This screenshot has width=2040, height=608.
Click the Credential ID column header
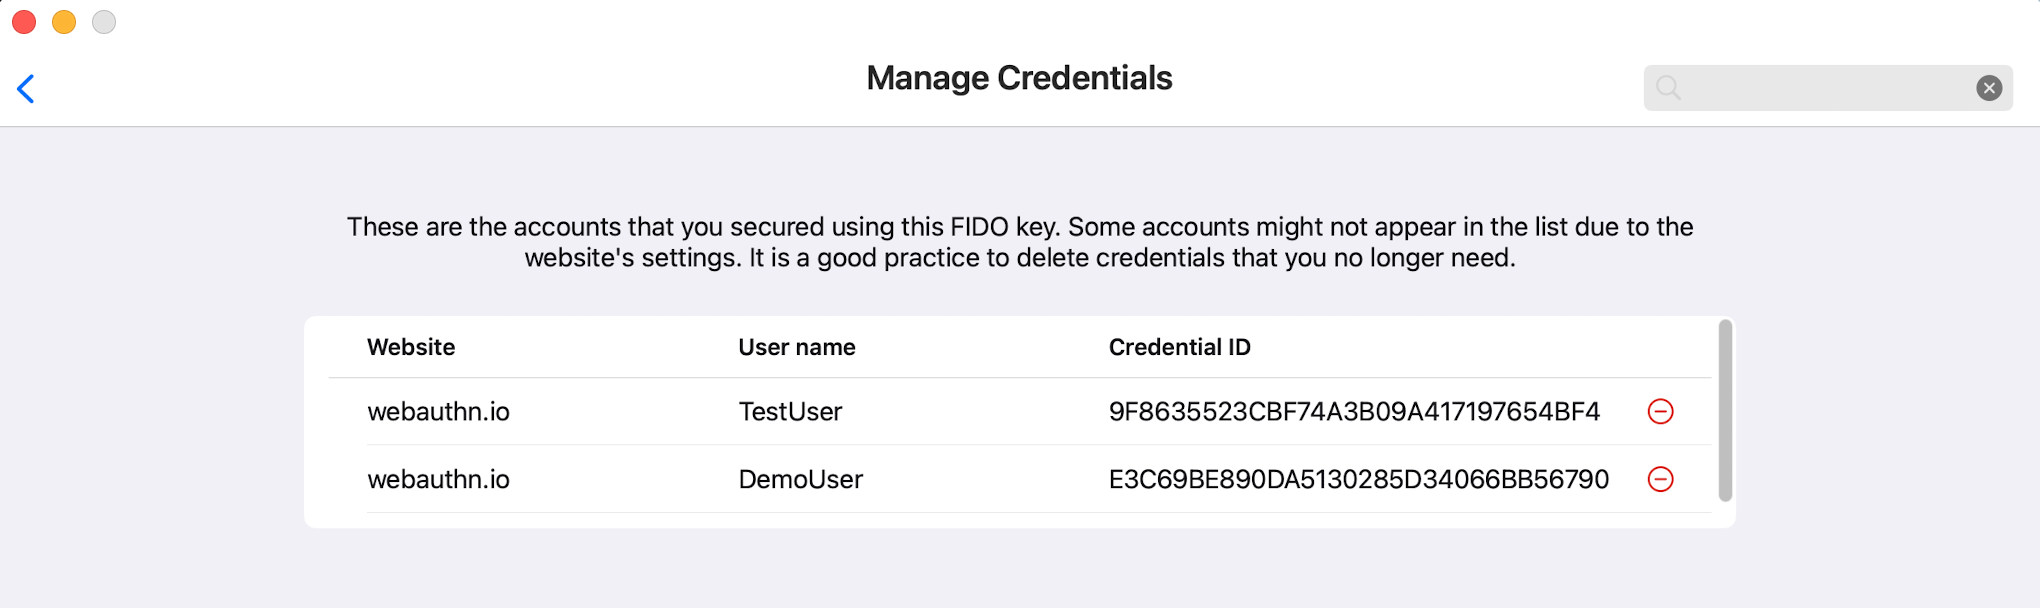(x=1179, y=347)
